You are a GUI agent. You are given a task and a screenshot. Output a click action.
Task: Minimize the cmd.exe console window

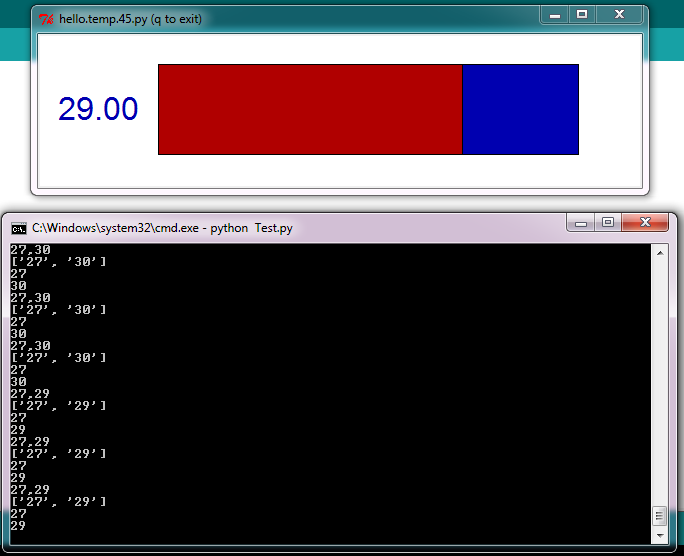(581, 223)
